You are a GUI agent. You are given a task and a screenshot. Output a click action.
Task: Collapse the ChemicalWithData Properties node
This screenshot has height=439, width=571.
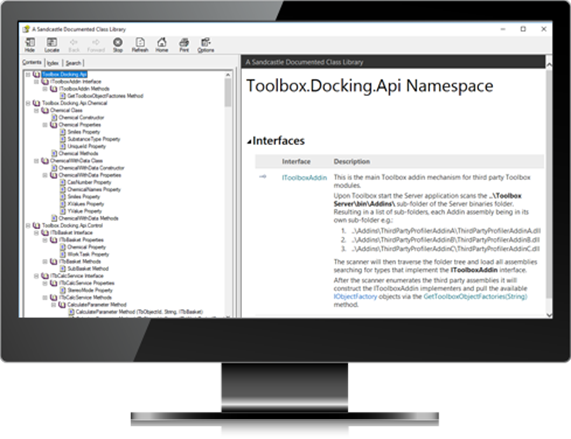coord(45,175)
